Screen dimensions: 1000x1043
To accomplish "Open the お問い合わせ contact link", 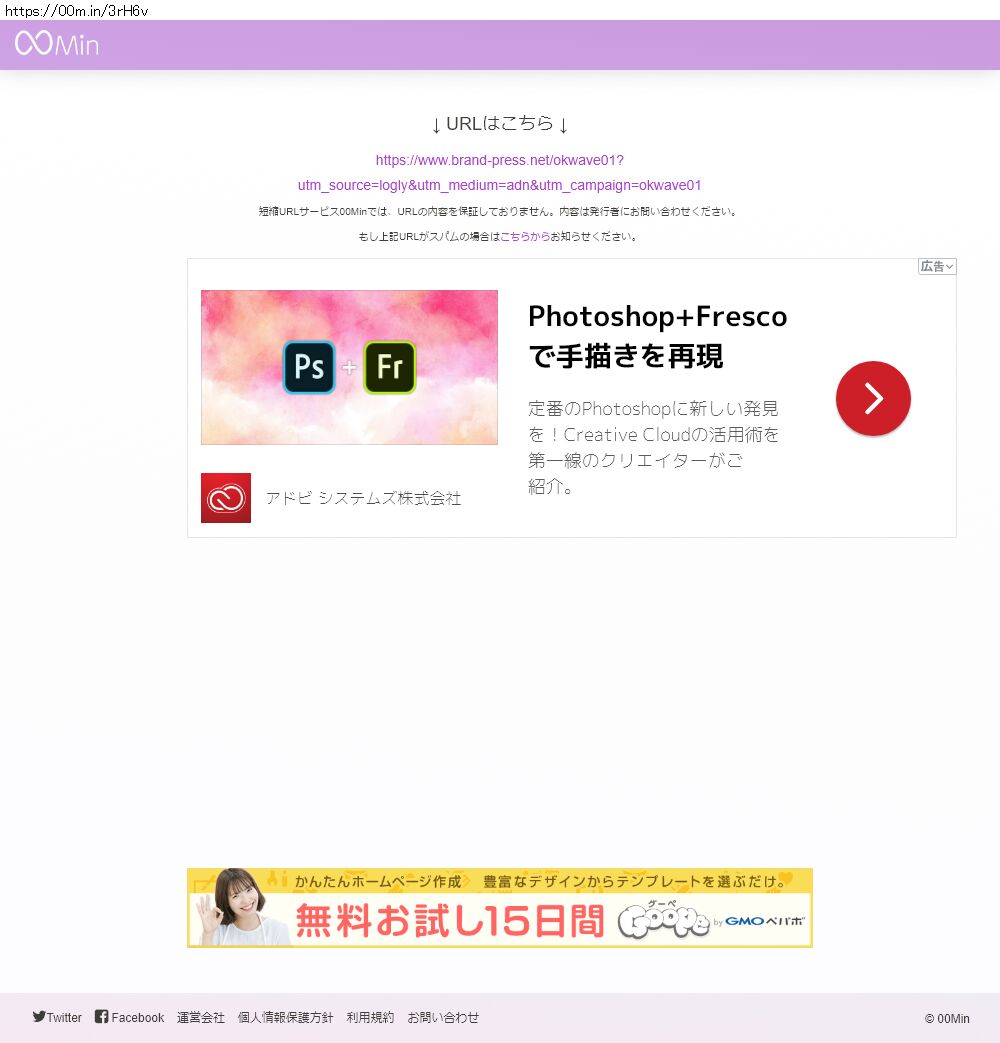I will click(x=443, y=1018).
